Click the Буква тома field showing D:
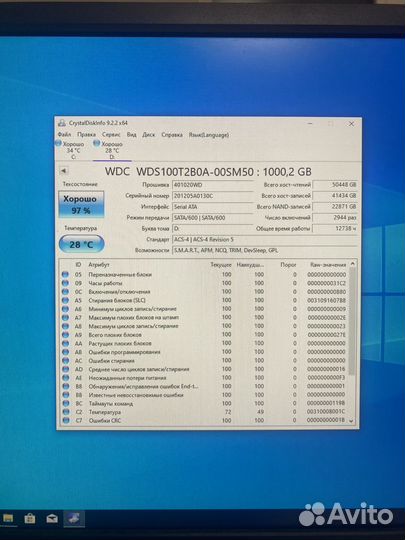This screenshot has width=405, height=540. [212, 228]
